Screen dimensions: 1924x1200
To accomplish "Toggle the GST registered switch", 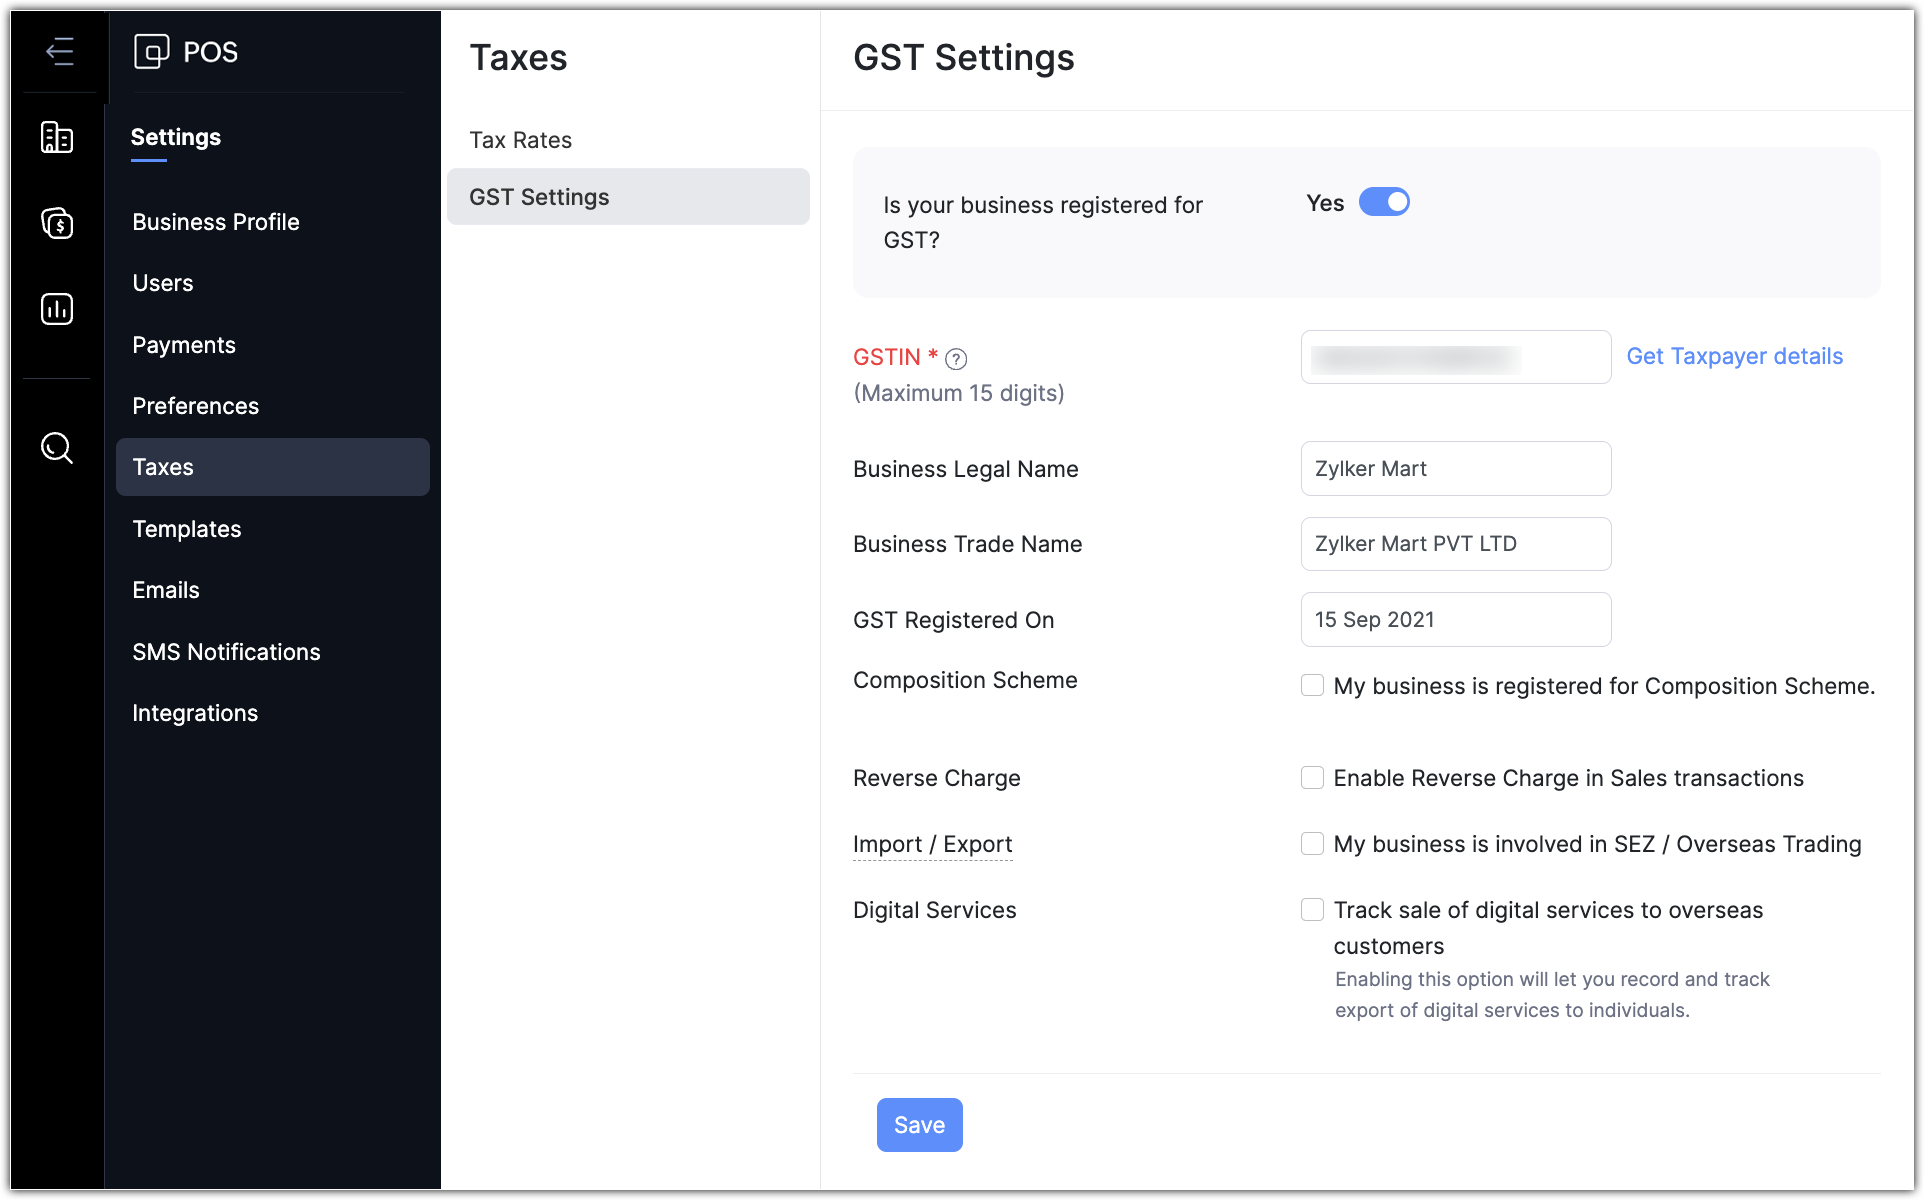I will 1384,202.
